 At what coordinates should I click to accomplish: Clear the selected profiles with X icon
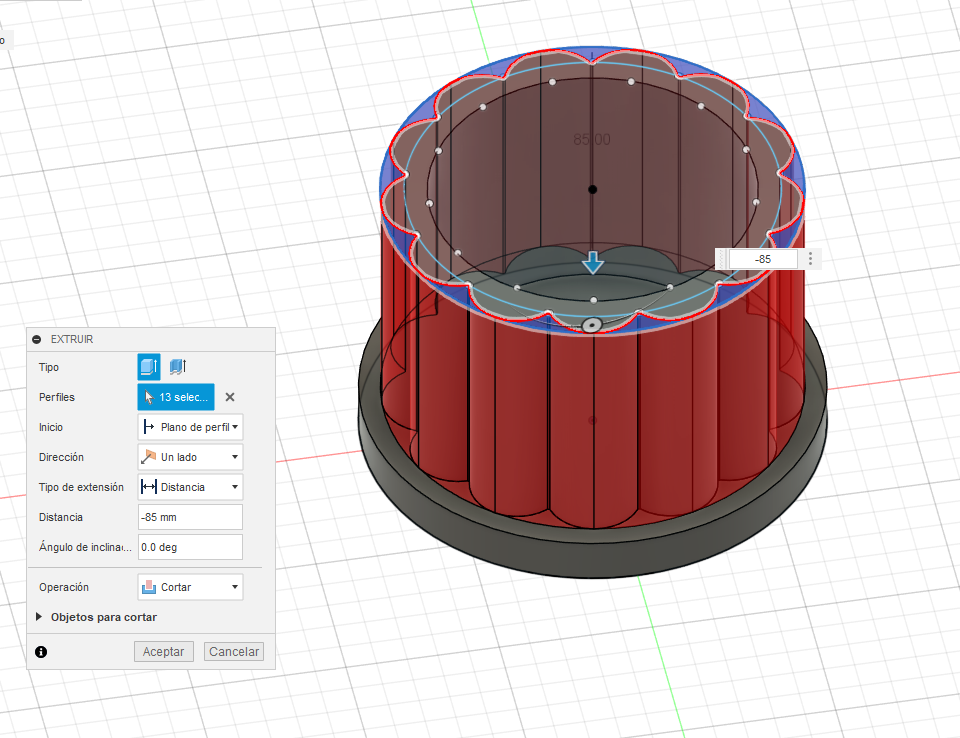(229, 397)
